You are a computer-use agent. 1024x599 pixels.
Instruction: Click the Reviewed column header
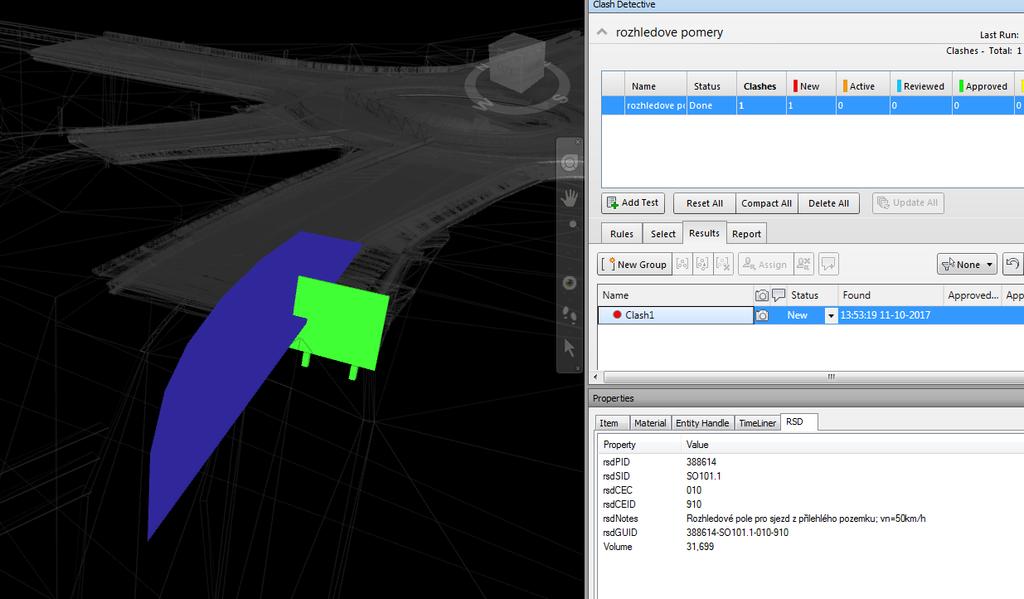pyautogui.click(x=921, y=86)
